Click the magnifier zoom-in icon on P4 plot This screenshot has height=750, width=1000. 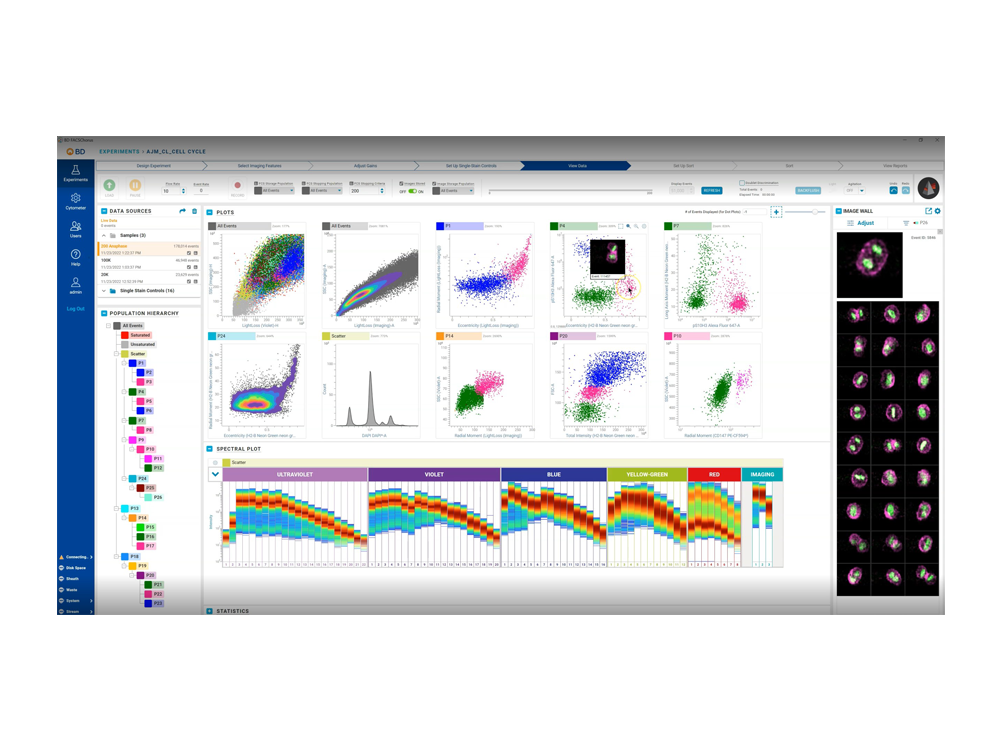tap(628, 226)
